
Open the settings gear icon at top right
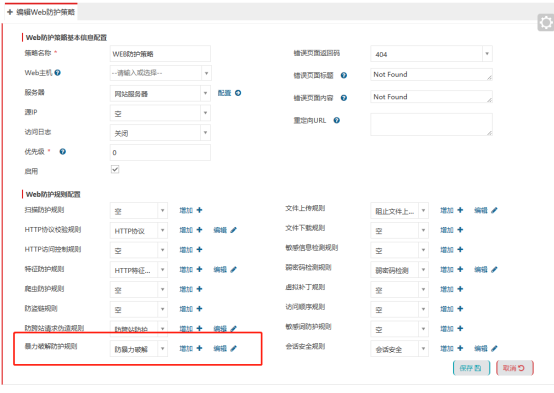(546, 23)
